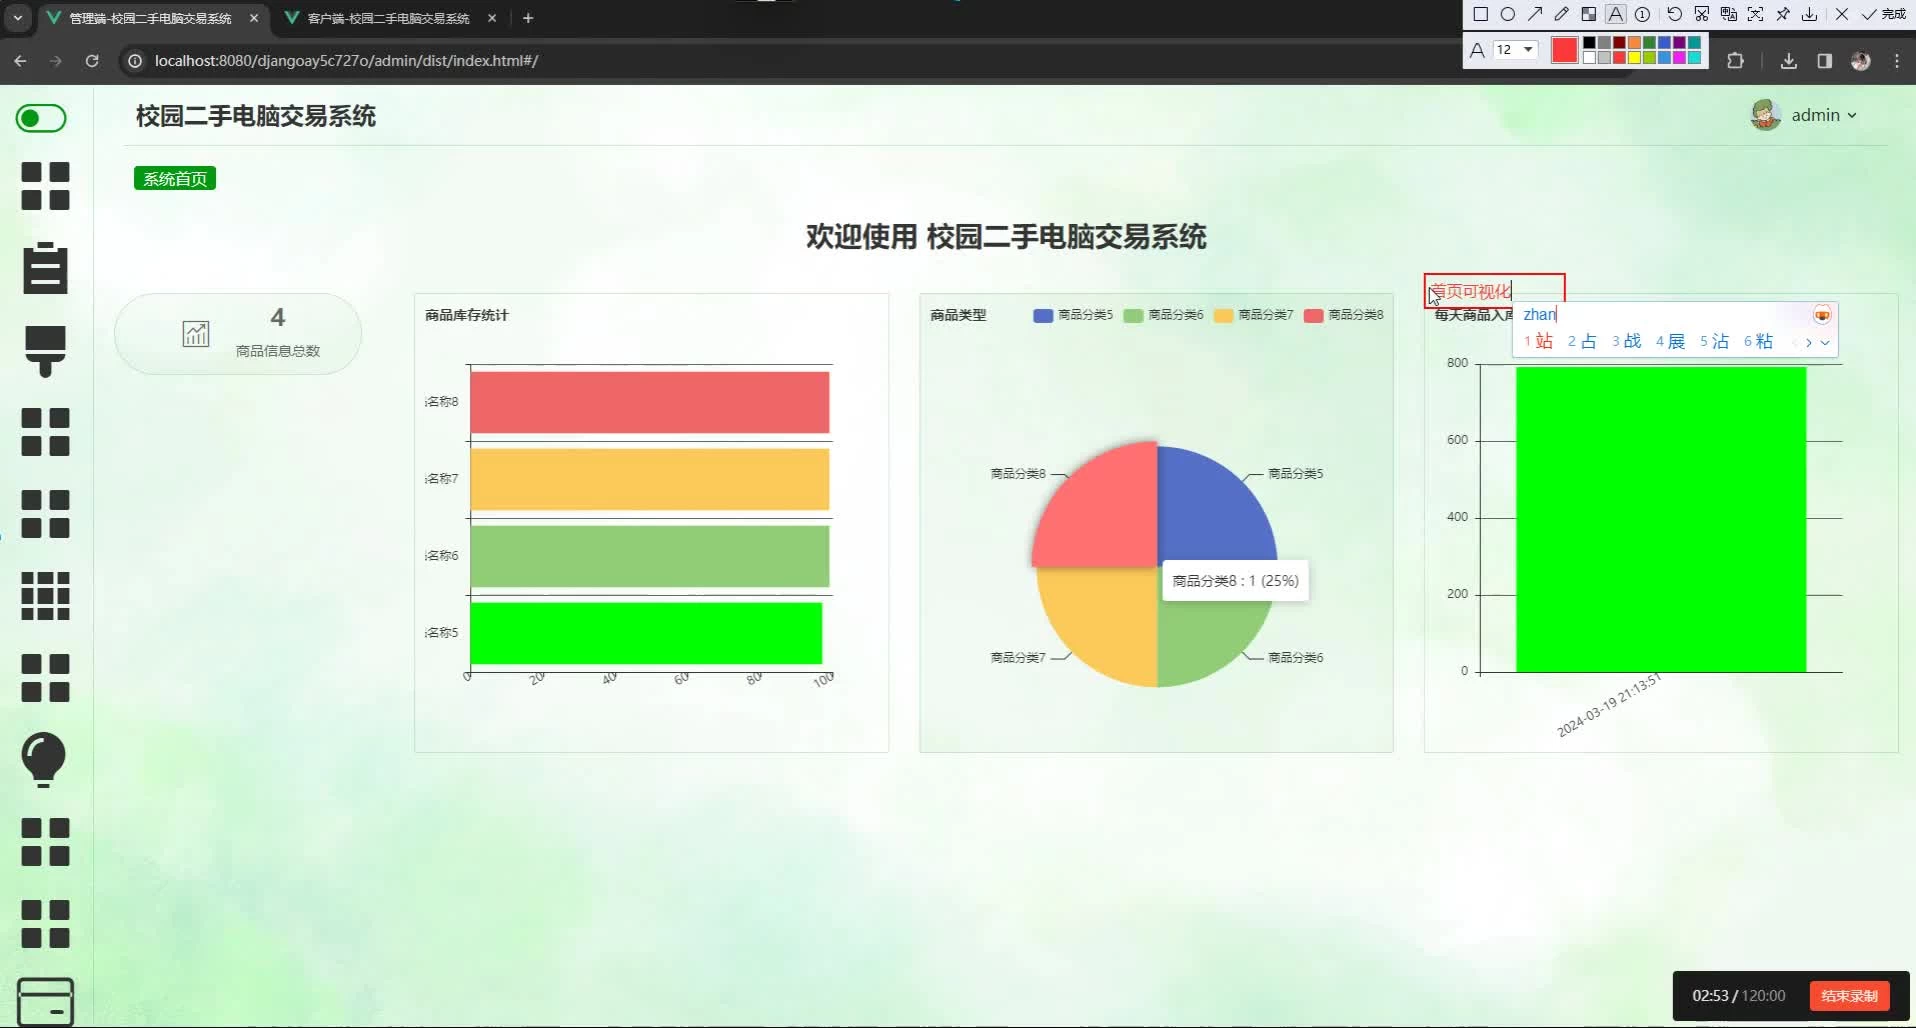Click 完成 to finish the screenshot
This screenshot has height=1028, width=1916.
(x=1884, y=14)
